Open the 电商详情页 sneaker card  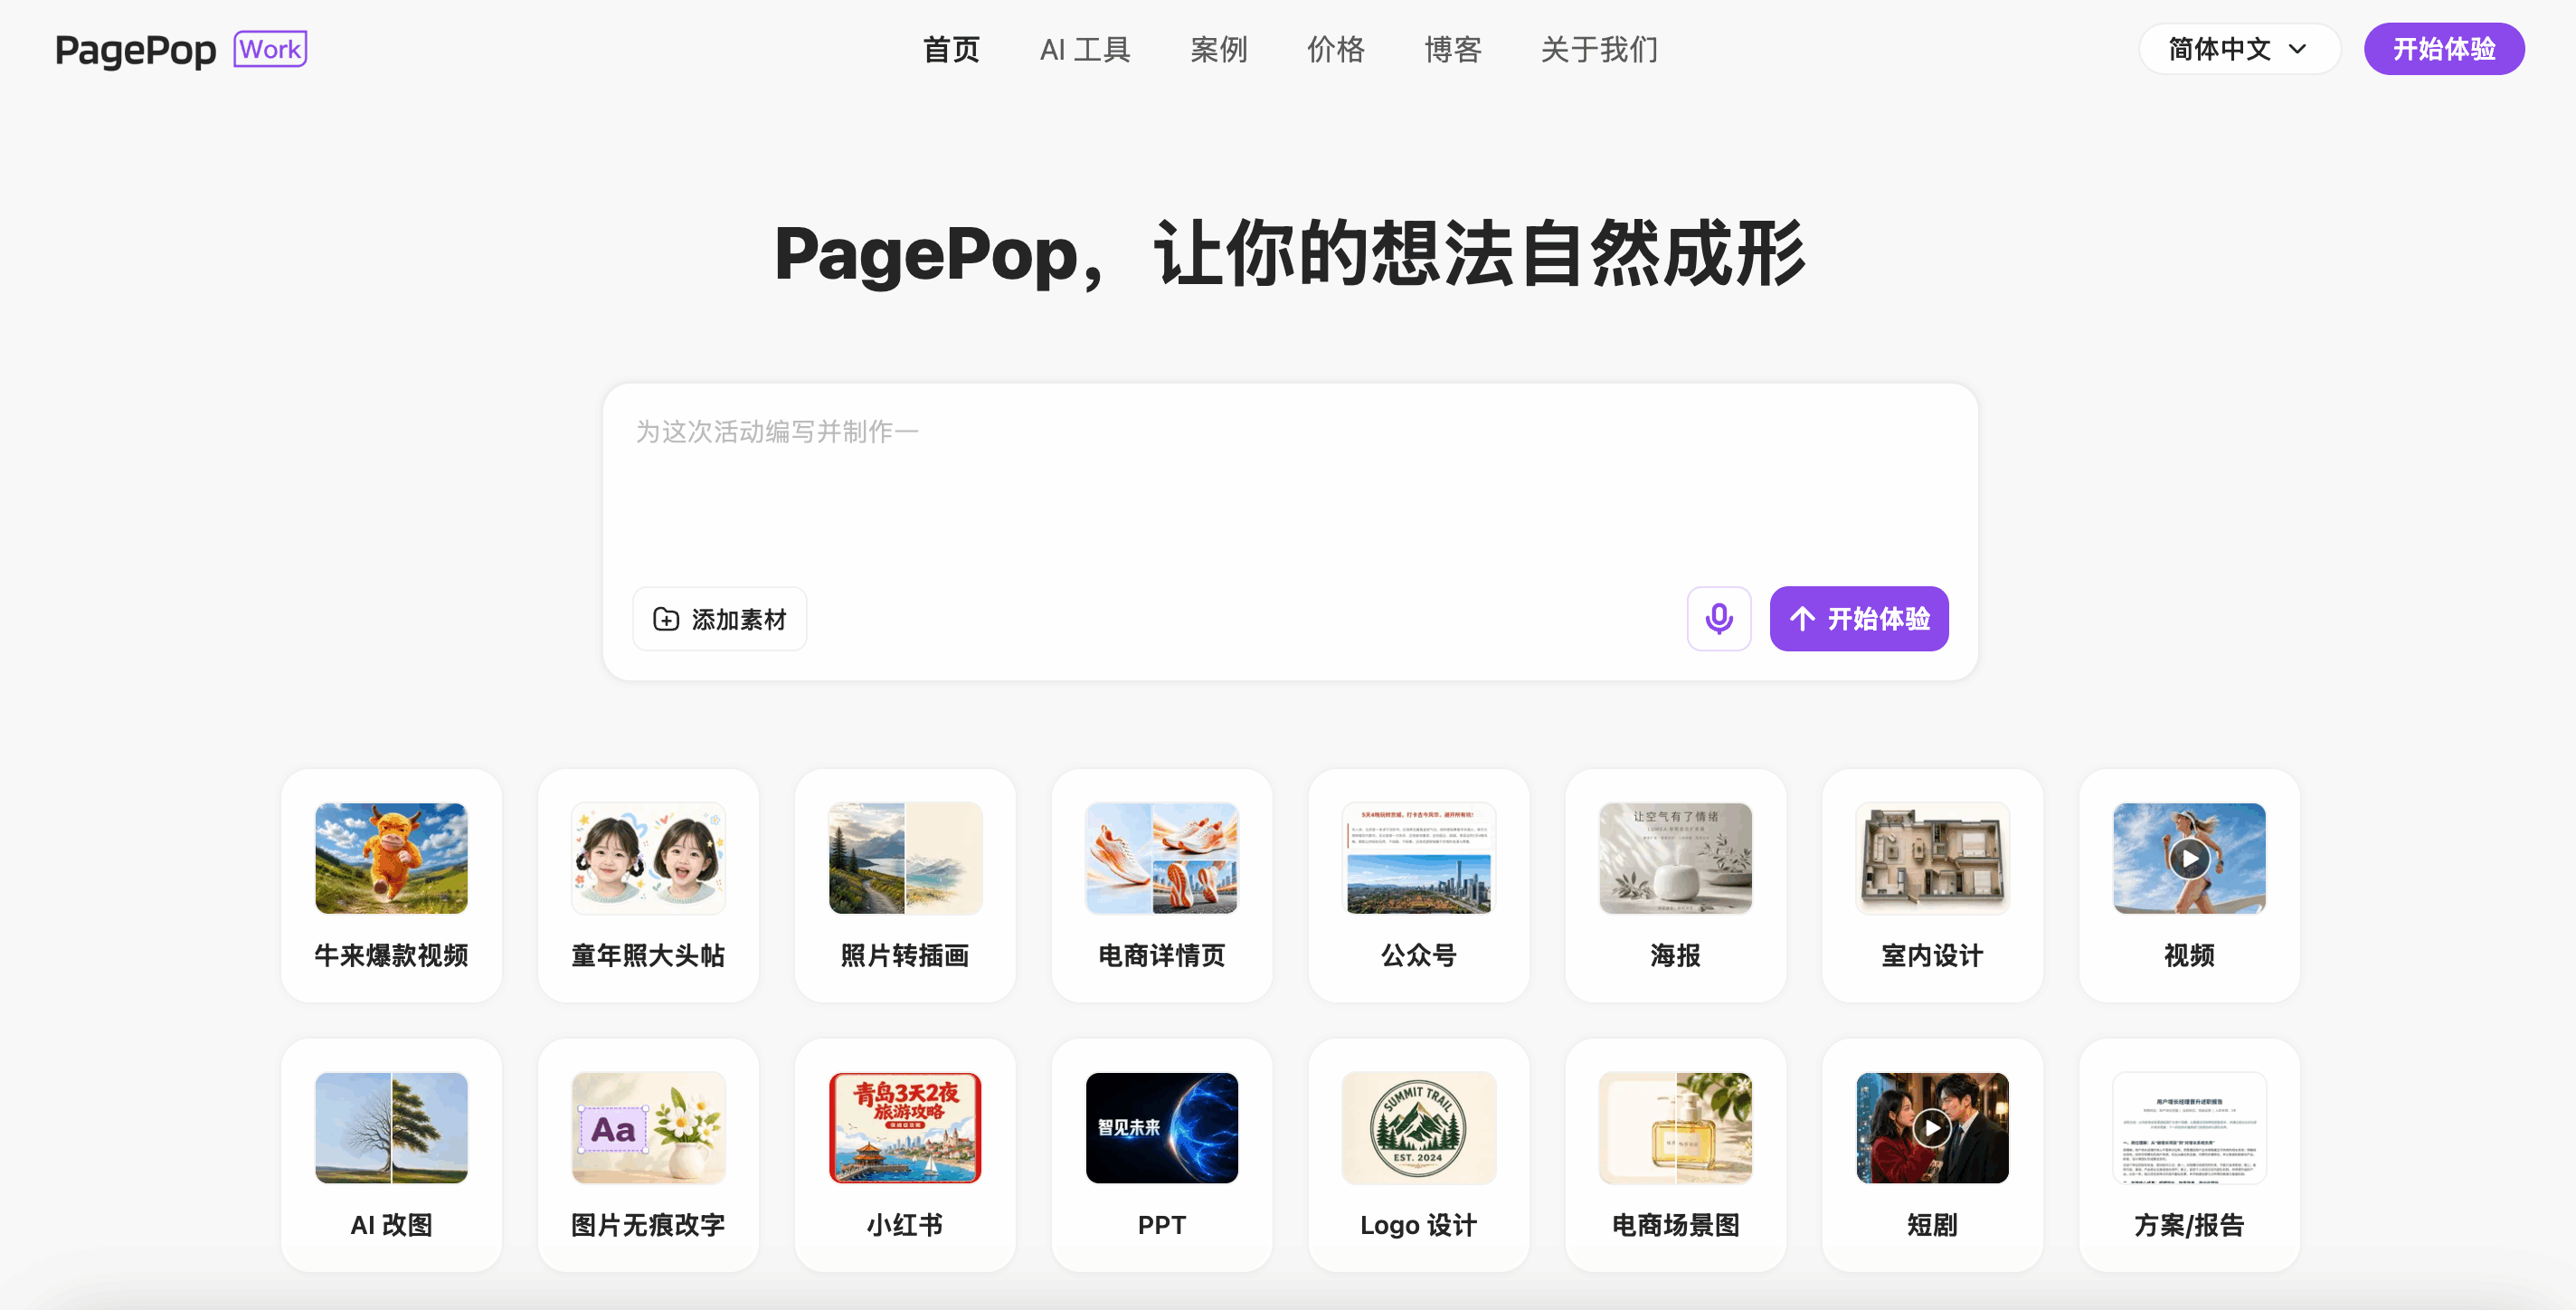pyautogui.click(x=1162, y=885)
